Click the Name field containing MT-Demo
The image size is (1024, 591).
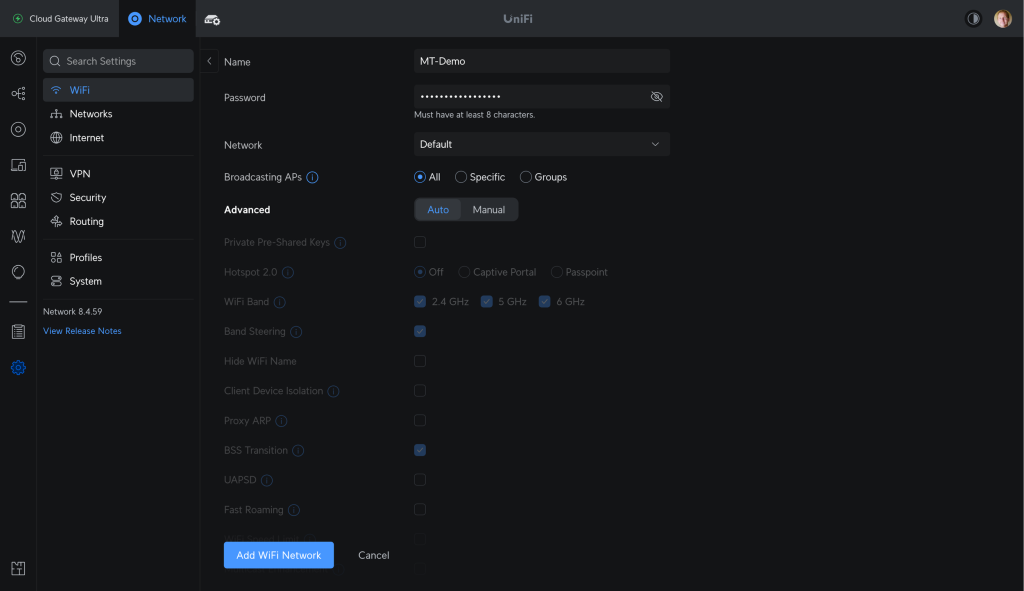pos(541,61)
